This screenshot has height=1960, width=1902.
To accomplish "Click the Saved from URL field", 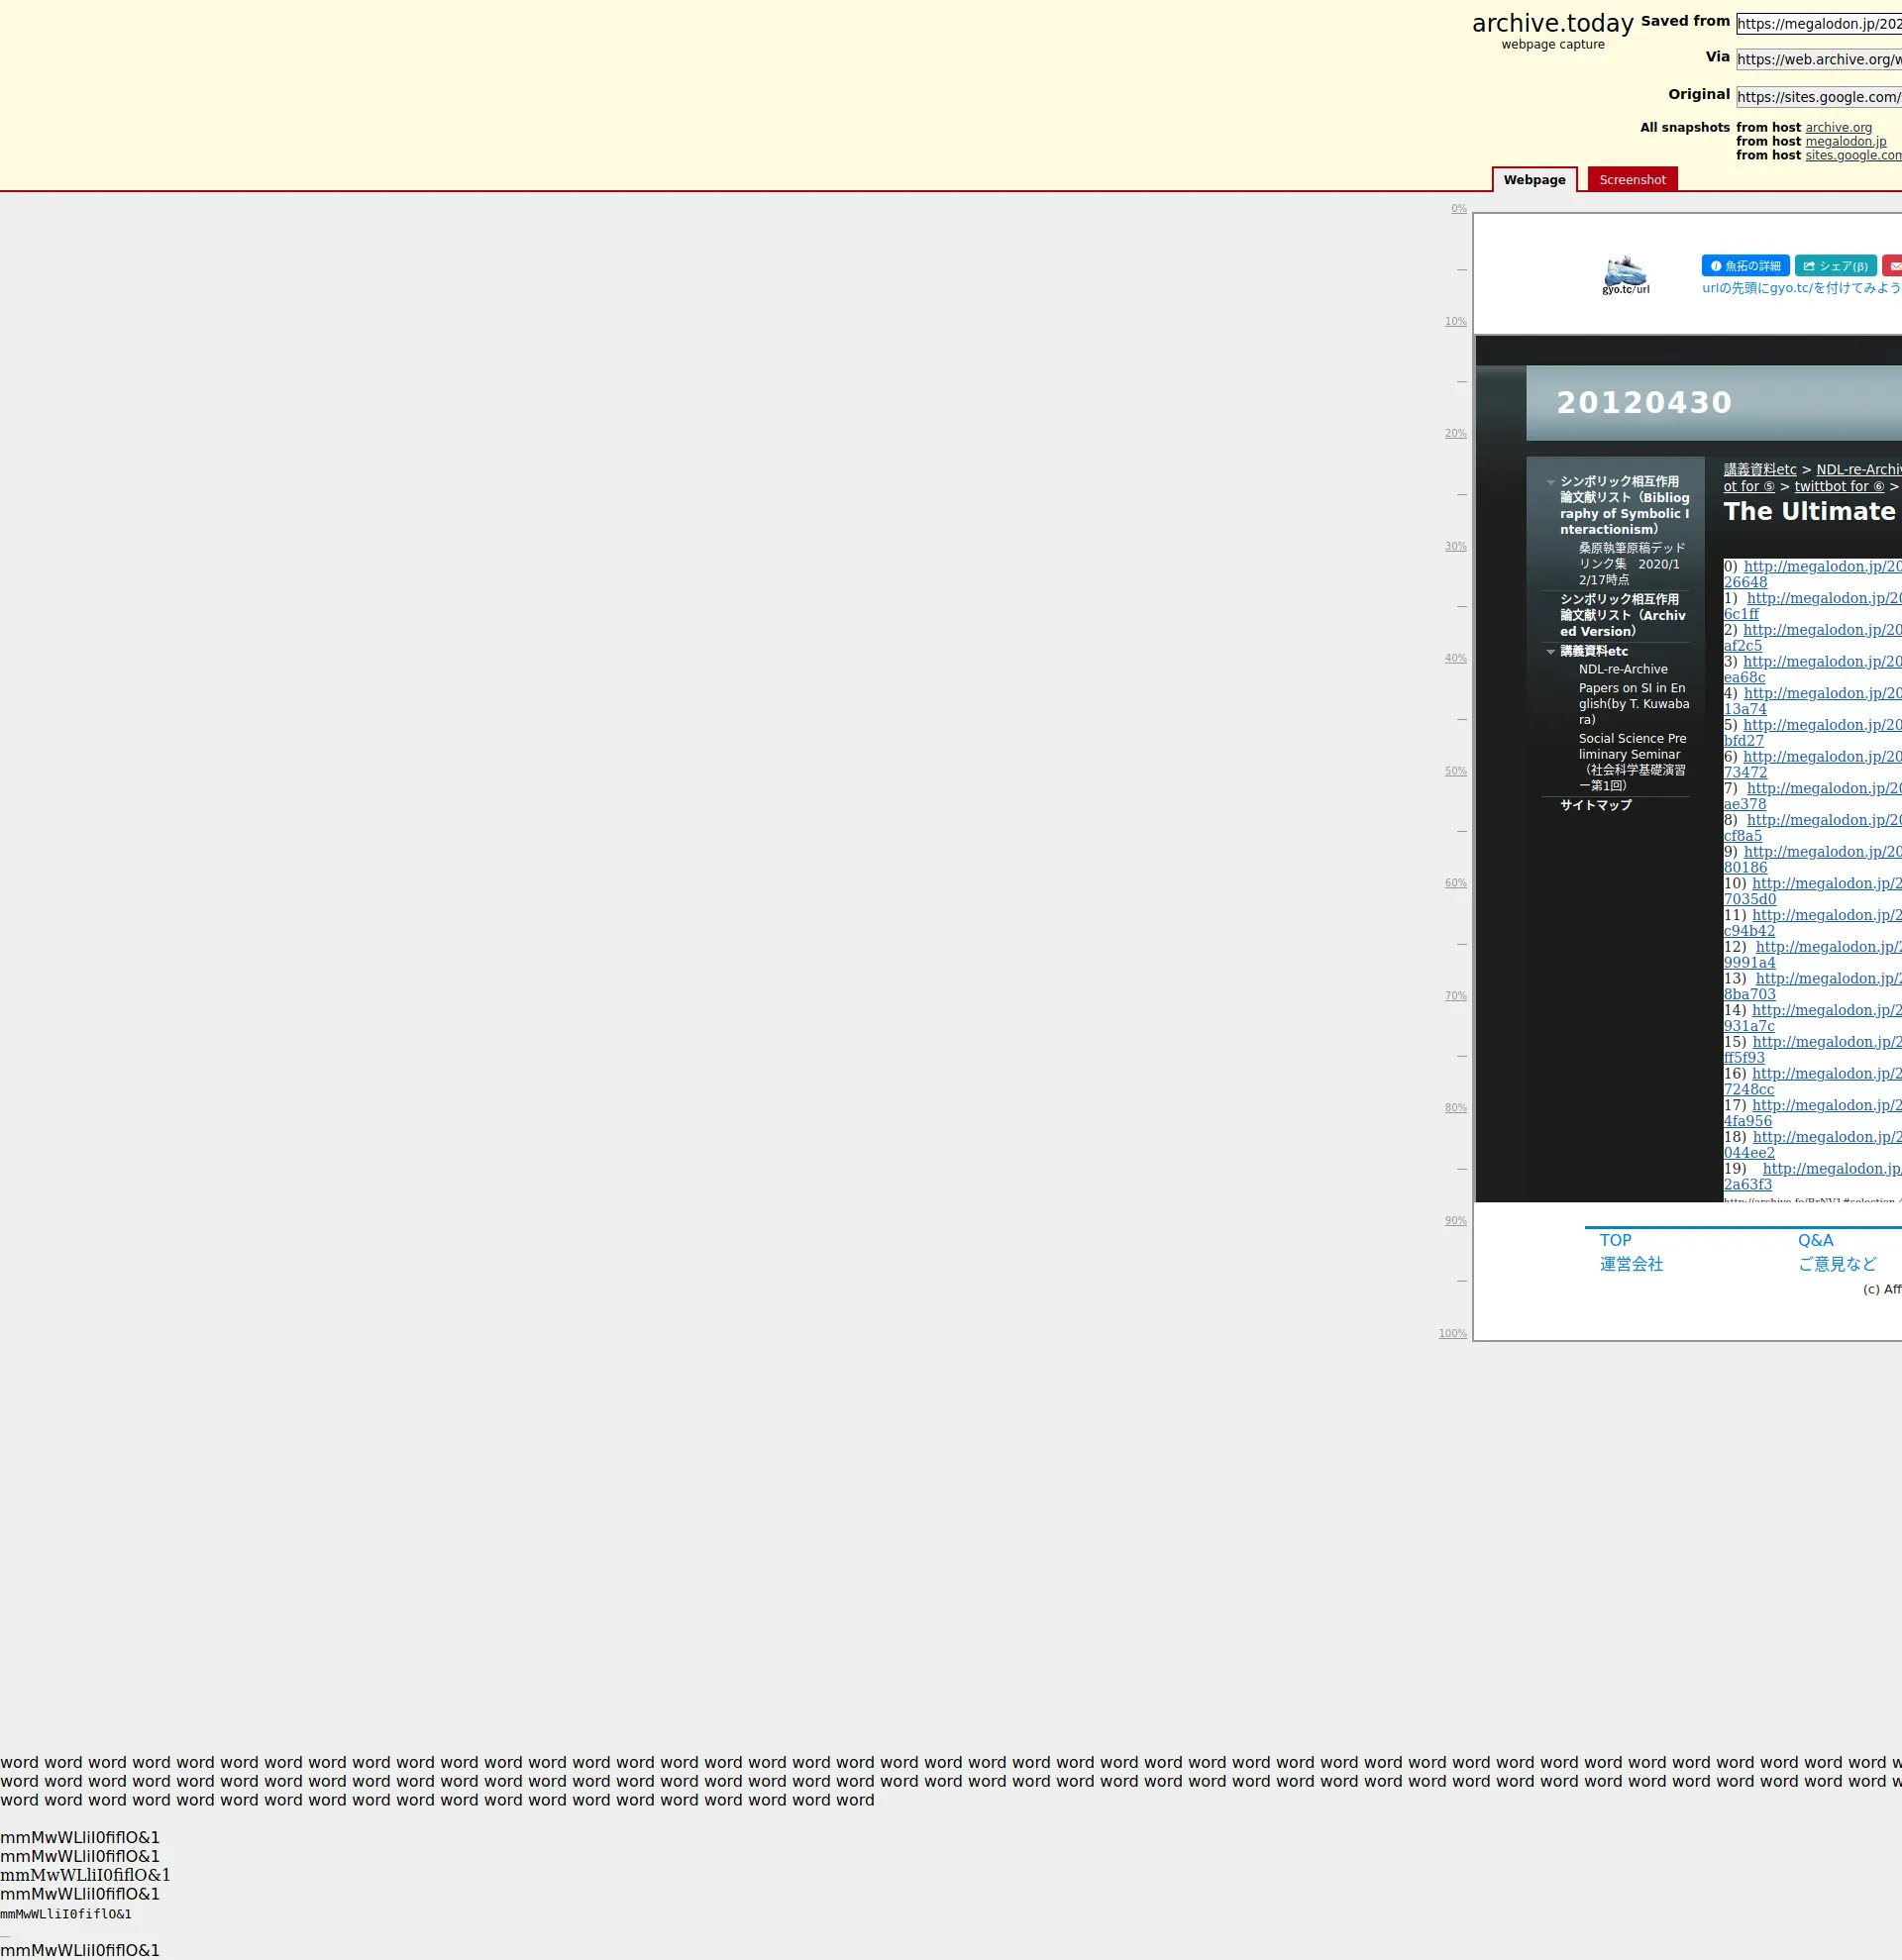I will coord(1818,24).
